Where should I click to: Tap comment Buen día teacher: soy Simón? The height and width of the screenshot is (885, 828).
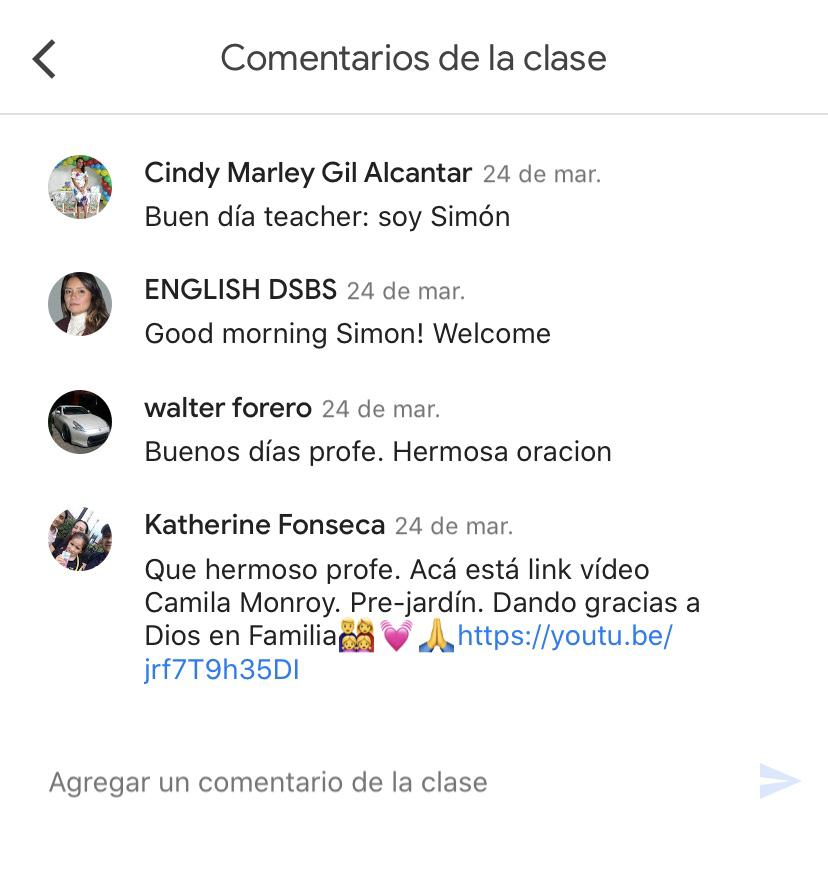[x=327, y=217]
